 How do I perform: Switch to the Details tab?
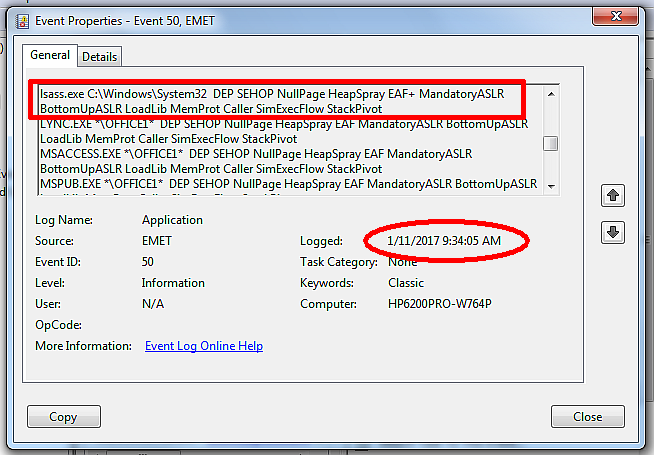pos(99,57)
